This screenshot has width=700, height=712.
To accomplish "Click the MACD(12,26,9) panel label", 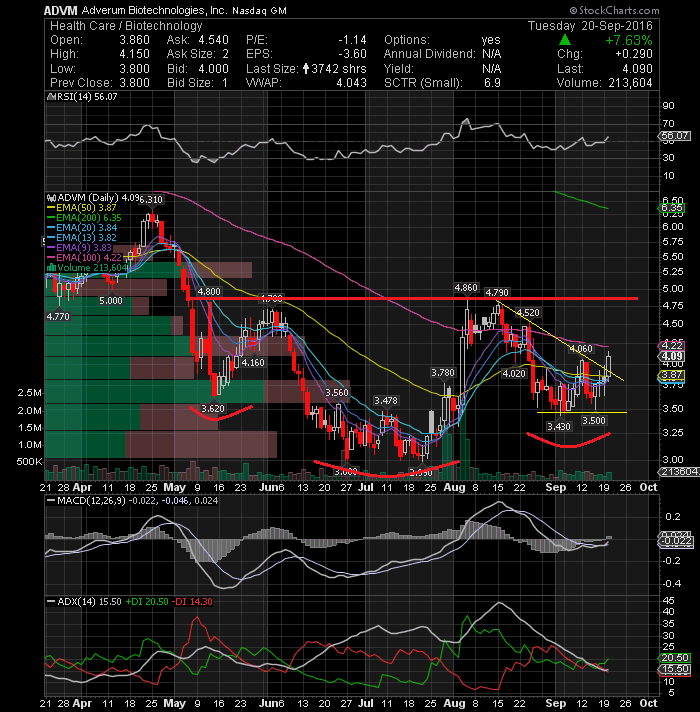I will pyautogui.click(x=92, y=501).
